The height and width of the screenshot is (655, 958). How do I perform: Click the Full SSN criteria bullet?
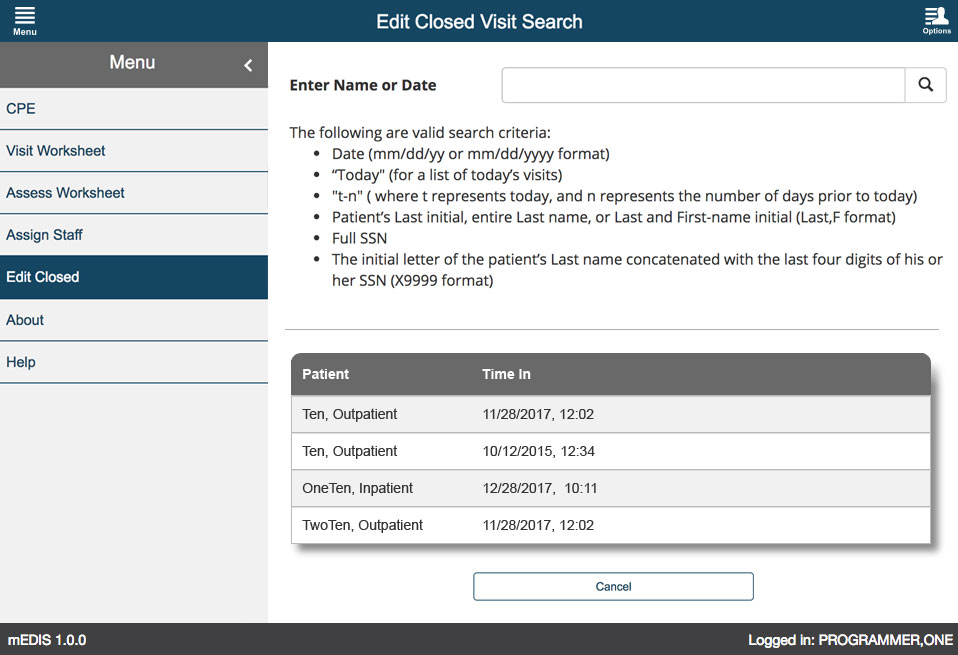pyautogui.click(x=359, y=238)
